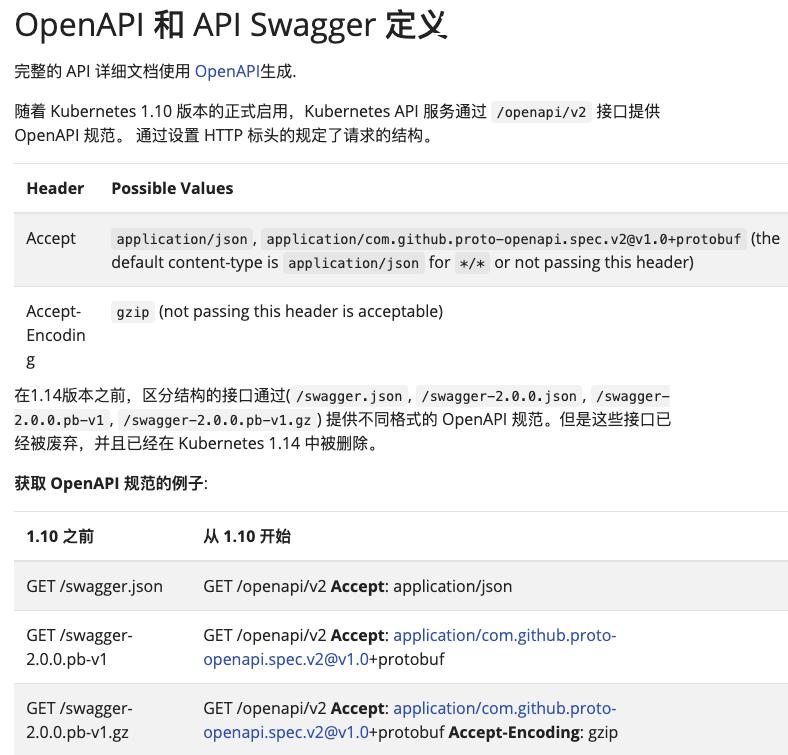Click the sentence starting '随着 Kubernetes 1.10'
This screenshot has height=755, width=788.
pos(337,123)
